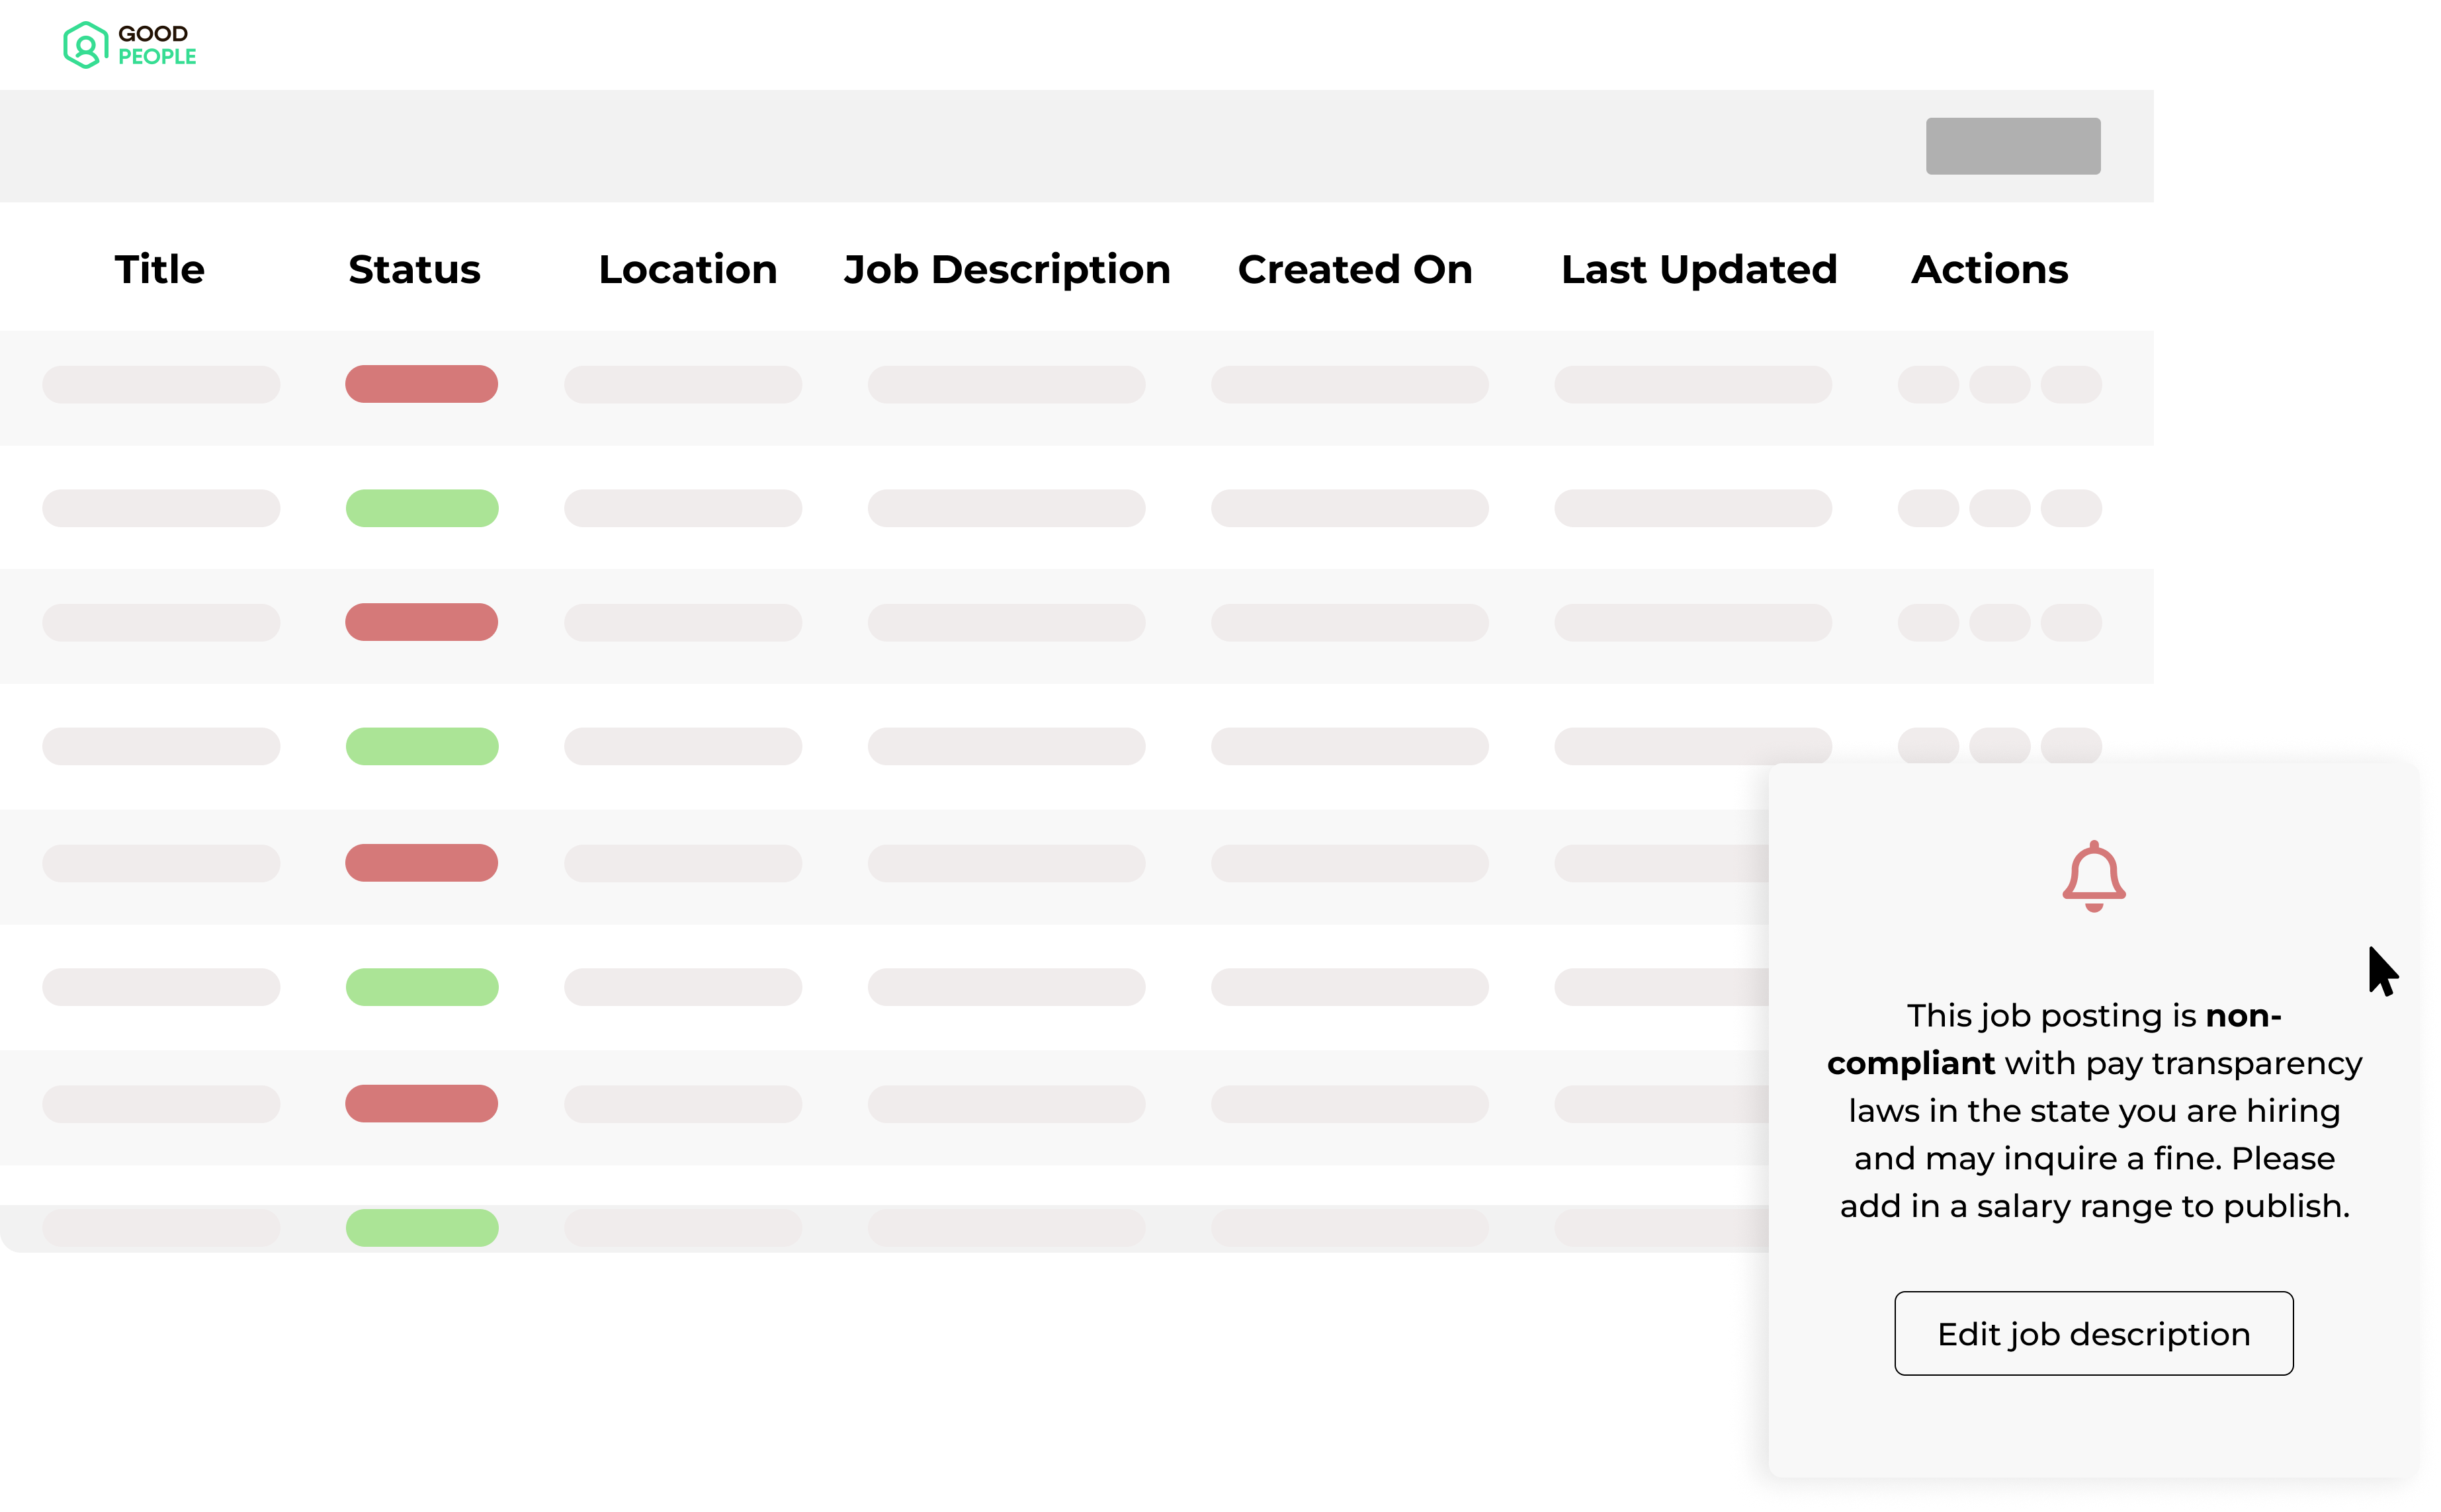Click the Job Description column header

tap(1006, 269)
